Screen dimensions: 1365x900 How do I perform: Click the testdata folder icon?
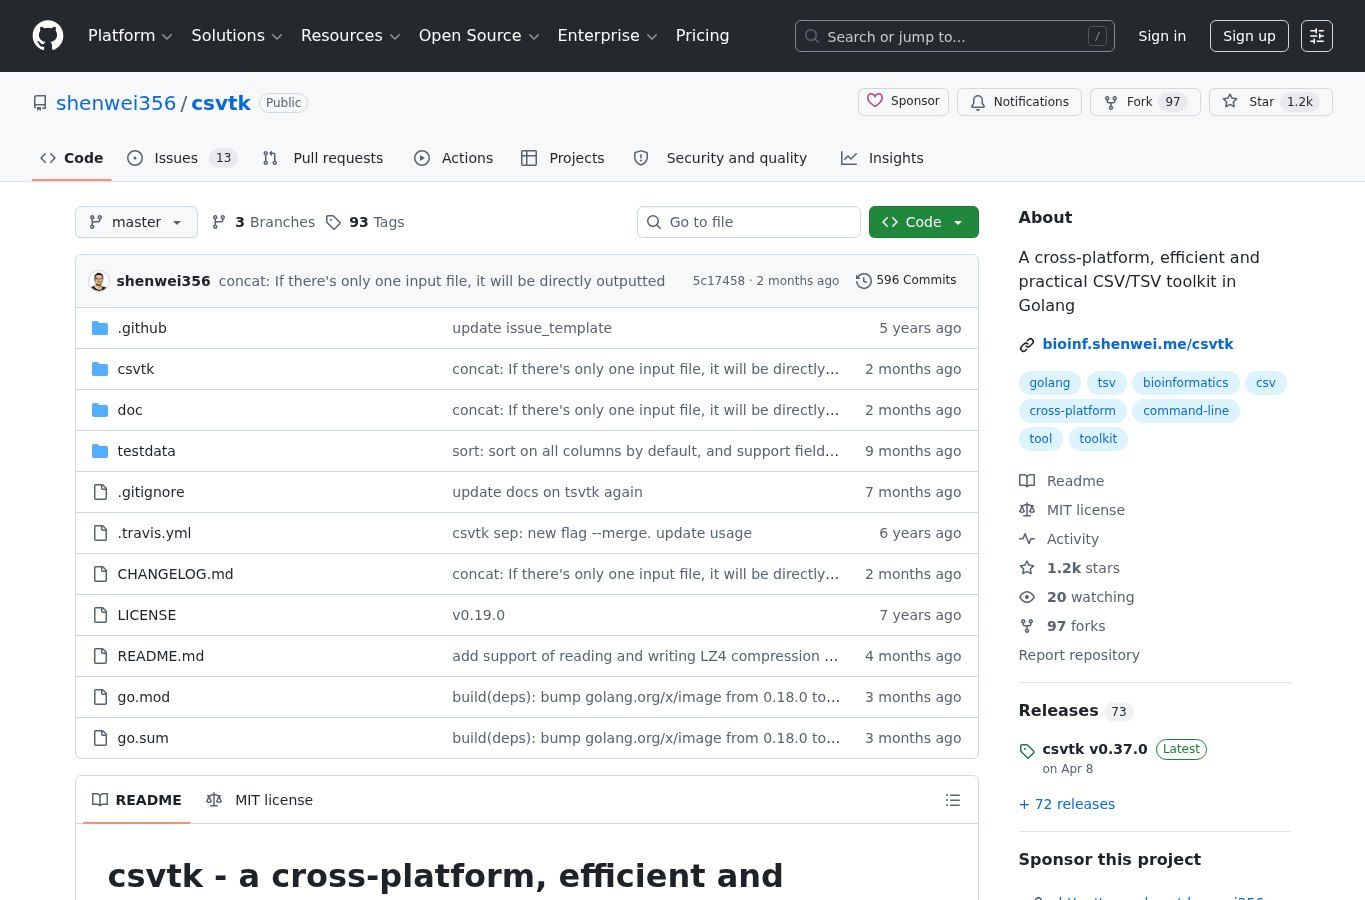[x=100, y=451]
